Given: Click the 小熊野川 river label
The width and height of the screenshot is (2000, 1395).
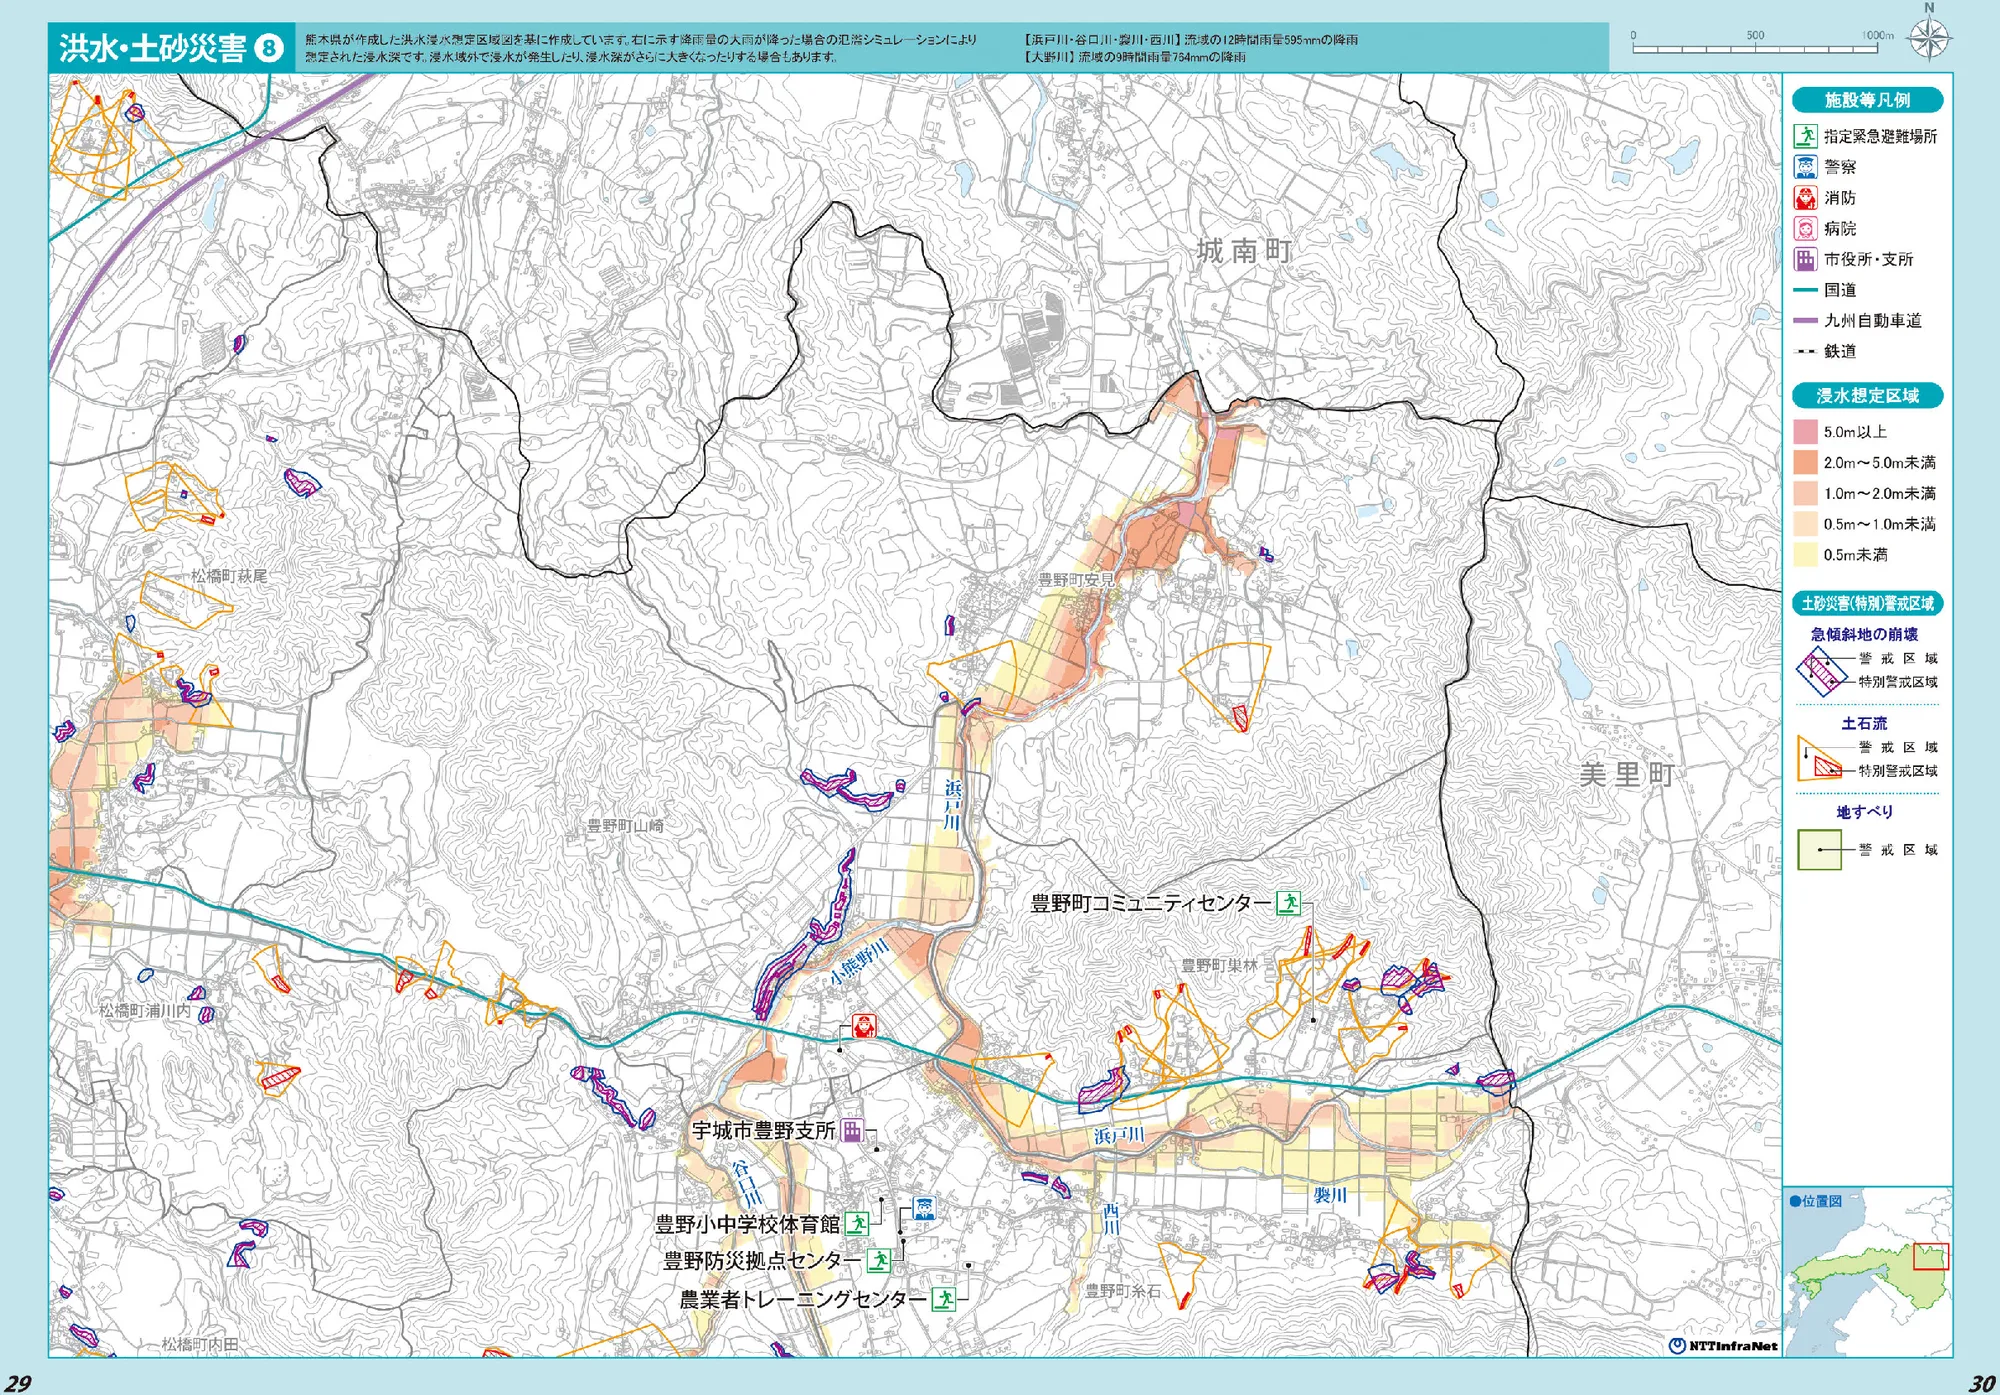Looking at the screenshot, I should pos(859,962).
